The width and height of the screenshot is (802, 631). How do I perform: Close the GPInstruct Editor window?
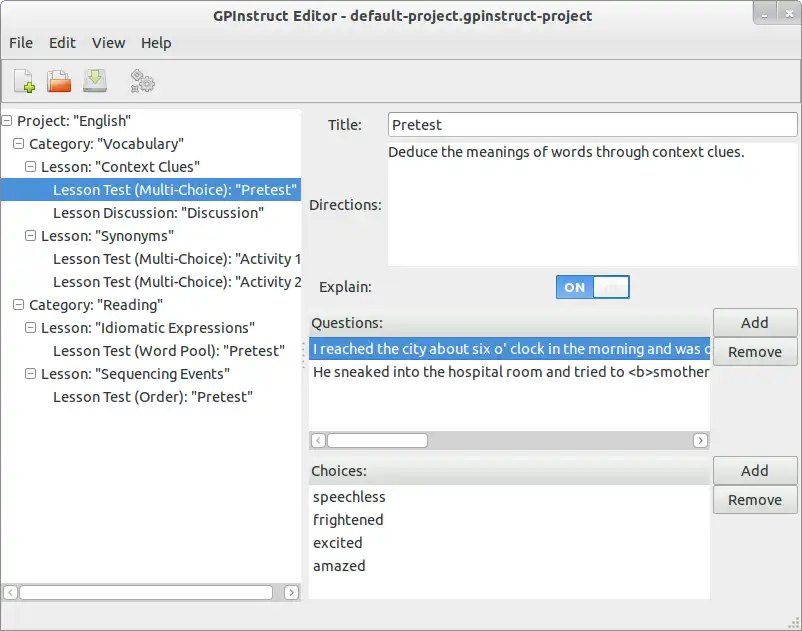[x=789, y=14]
